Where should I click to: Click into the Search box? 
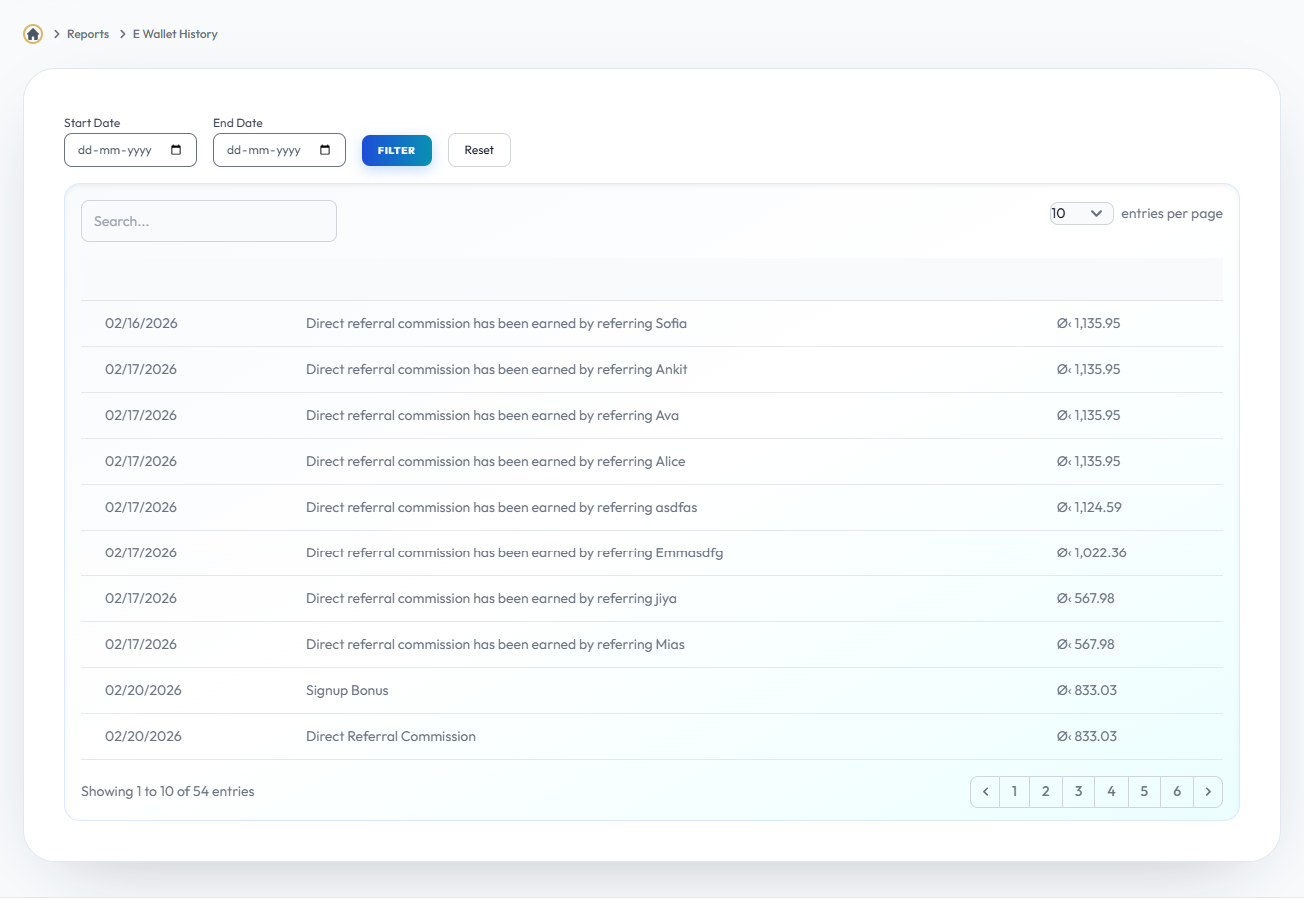point(209,221)
